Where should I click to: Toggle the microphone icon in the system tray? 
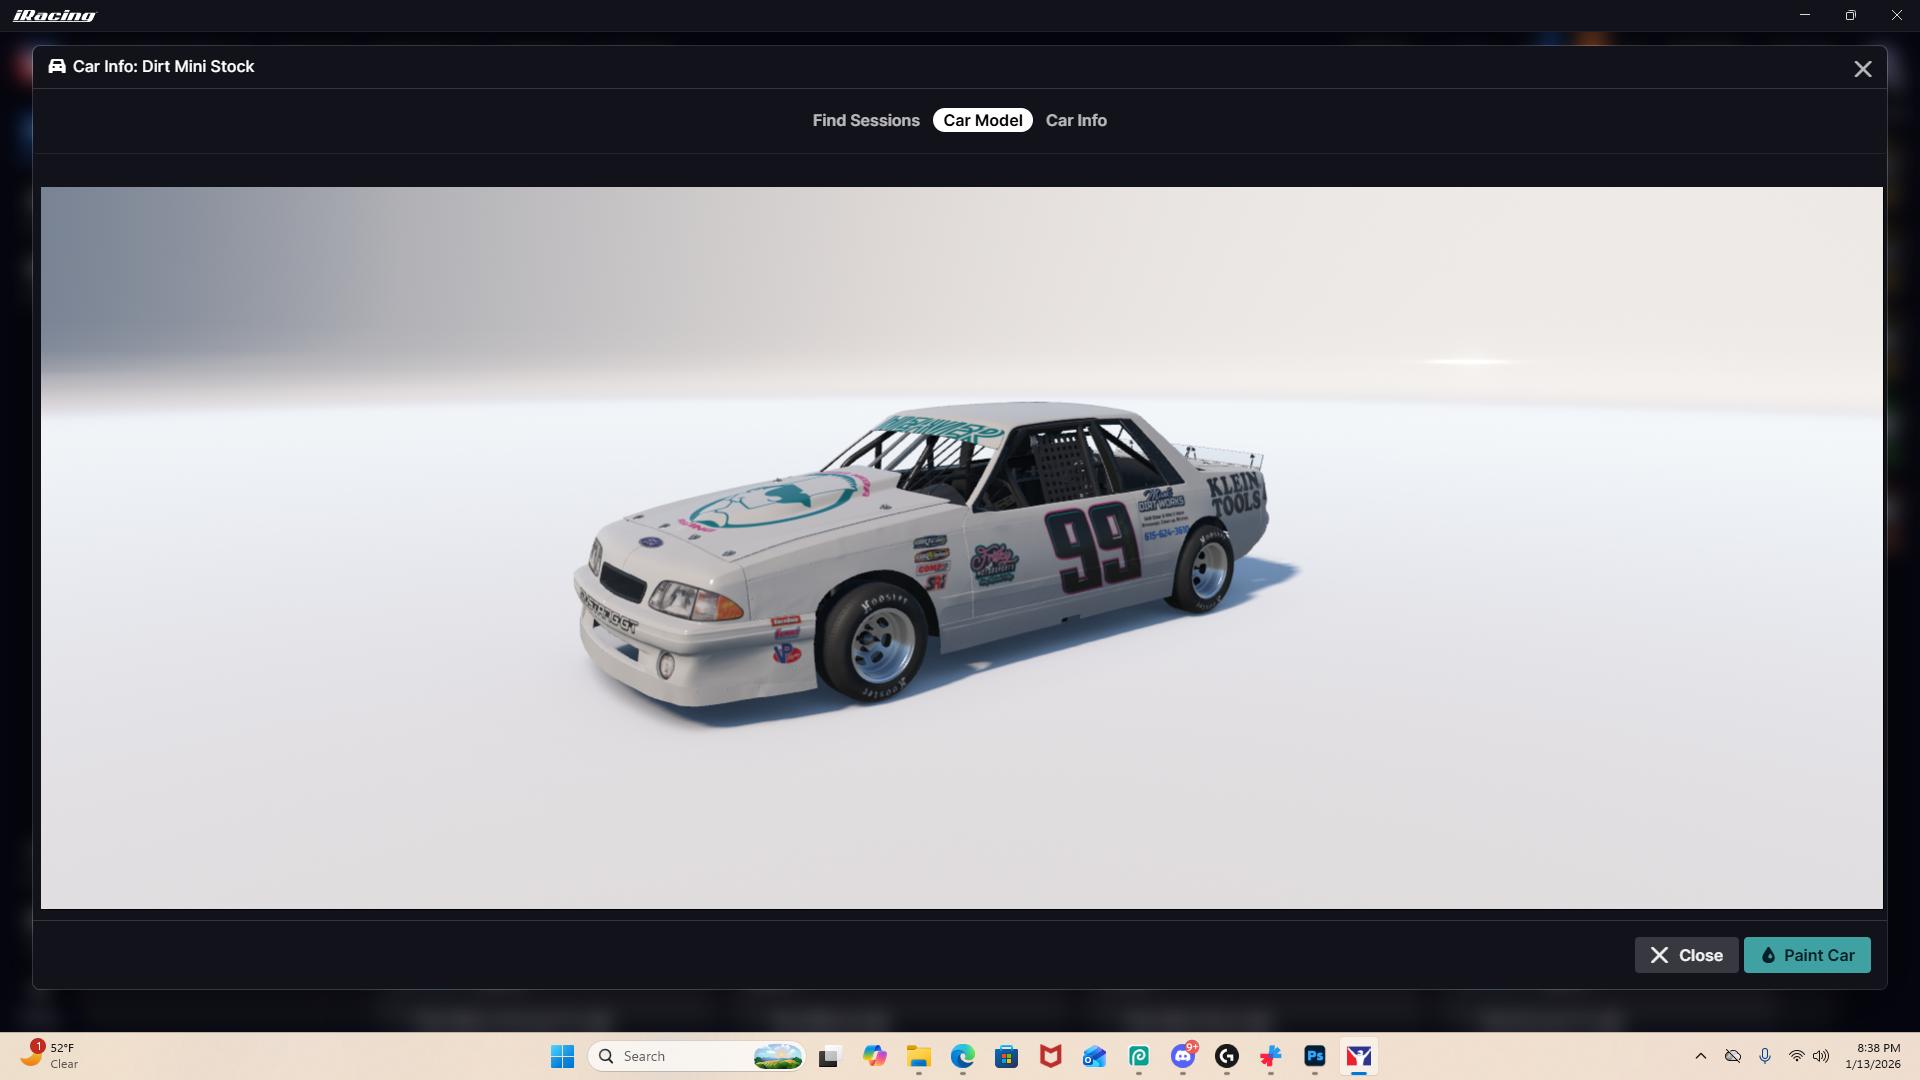click(1766, 1056)
